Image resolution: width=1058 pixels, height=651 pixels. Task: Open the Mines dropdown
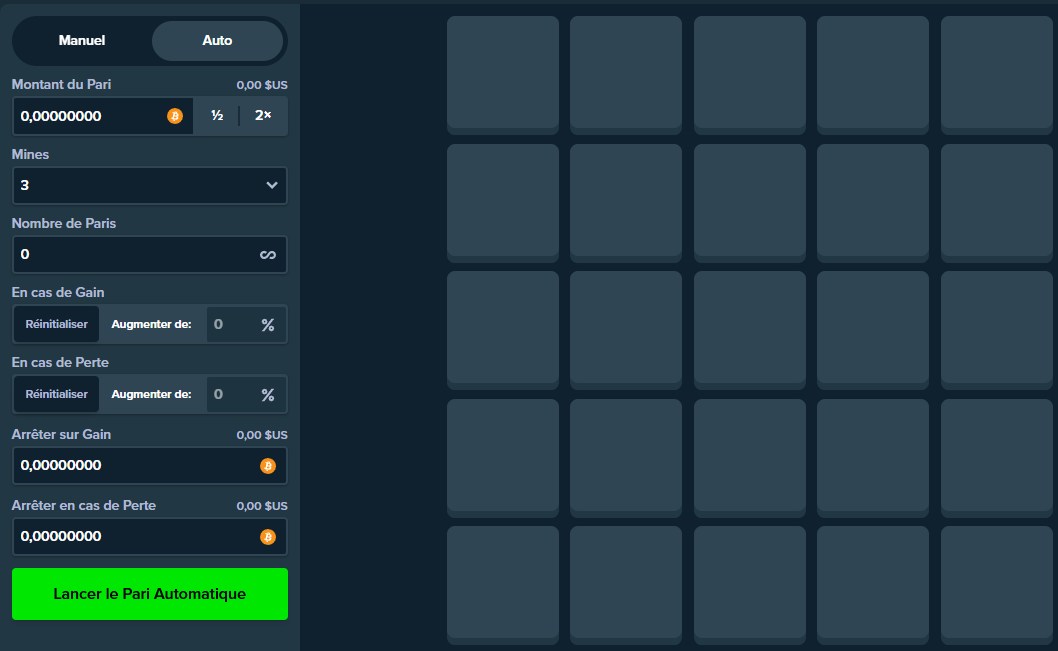[x=140, y=186]
